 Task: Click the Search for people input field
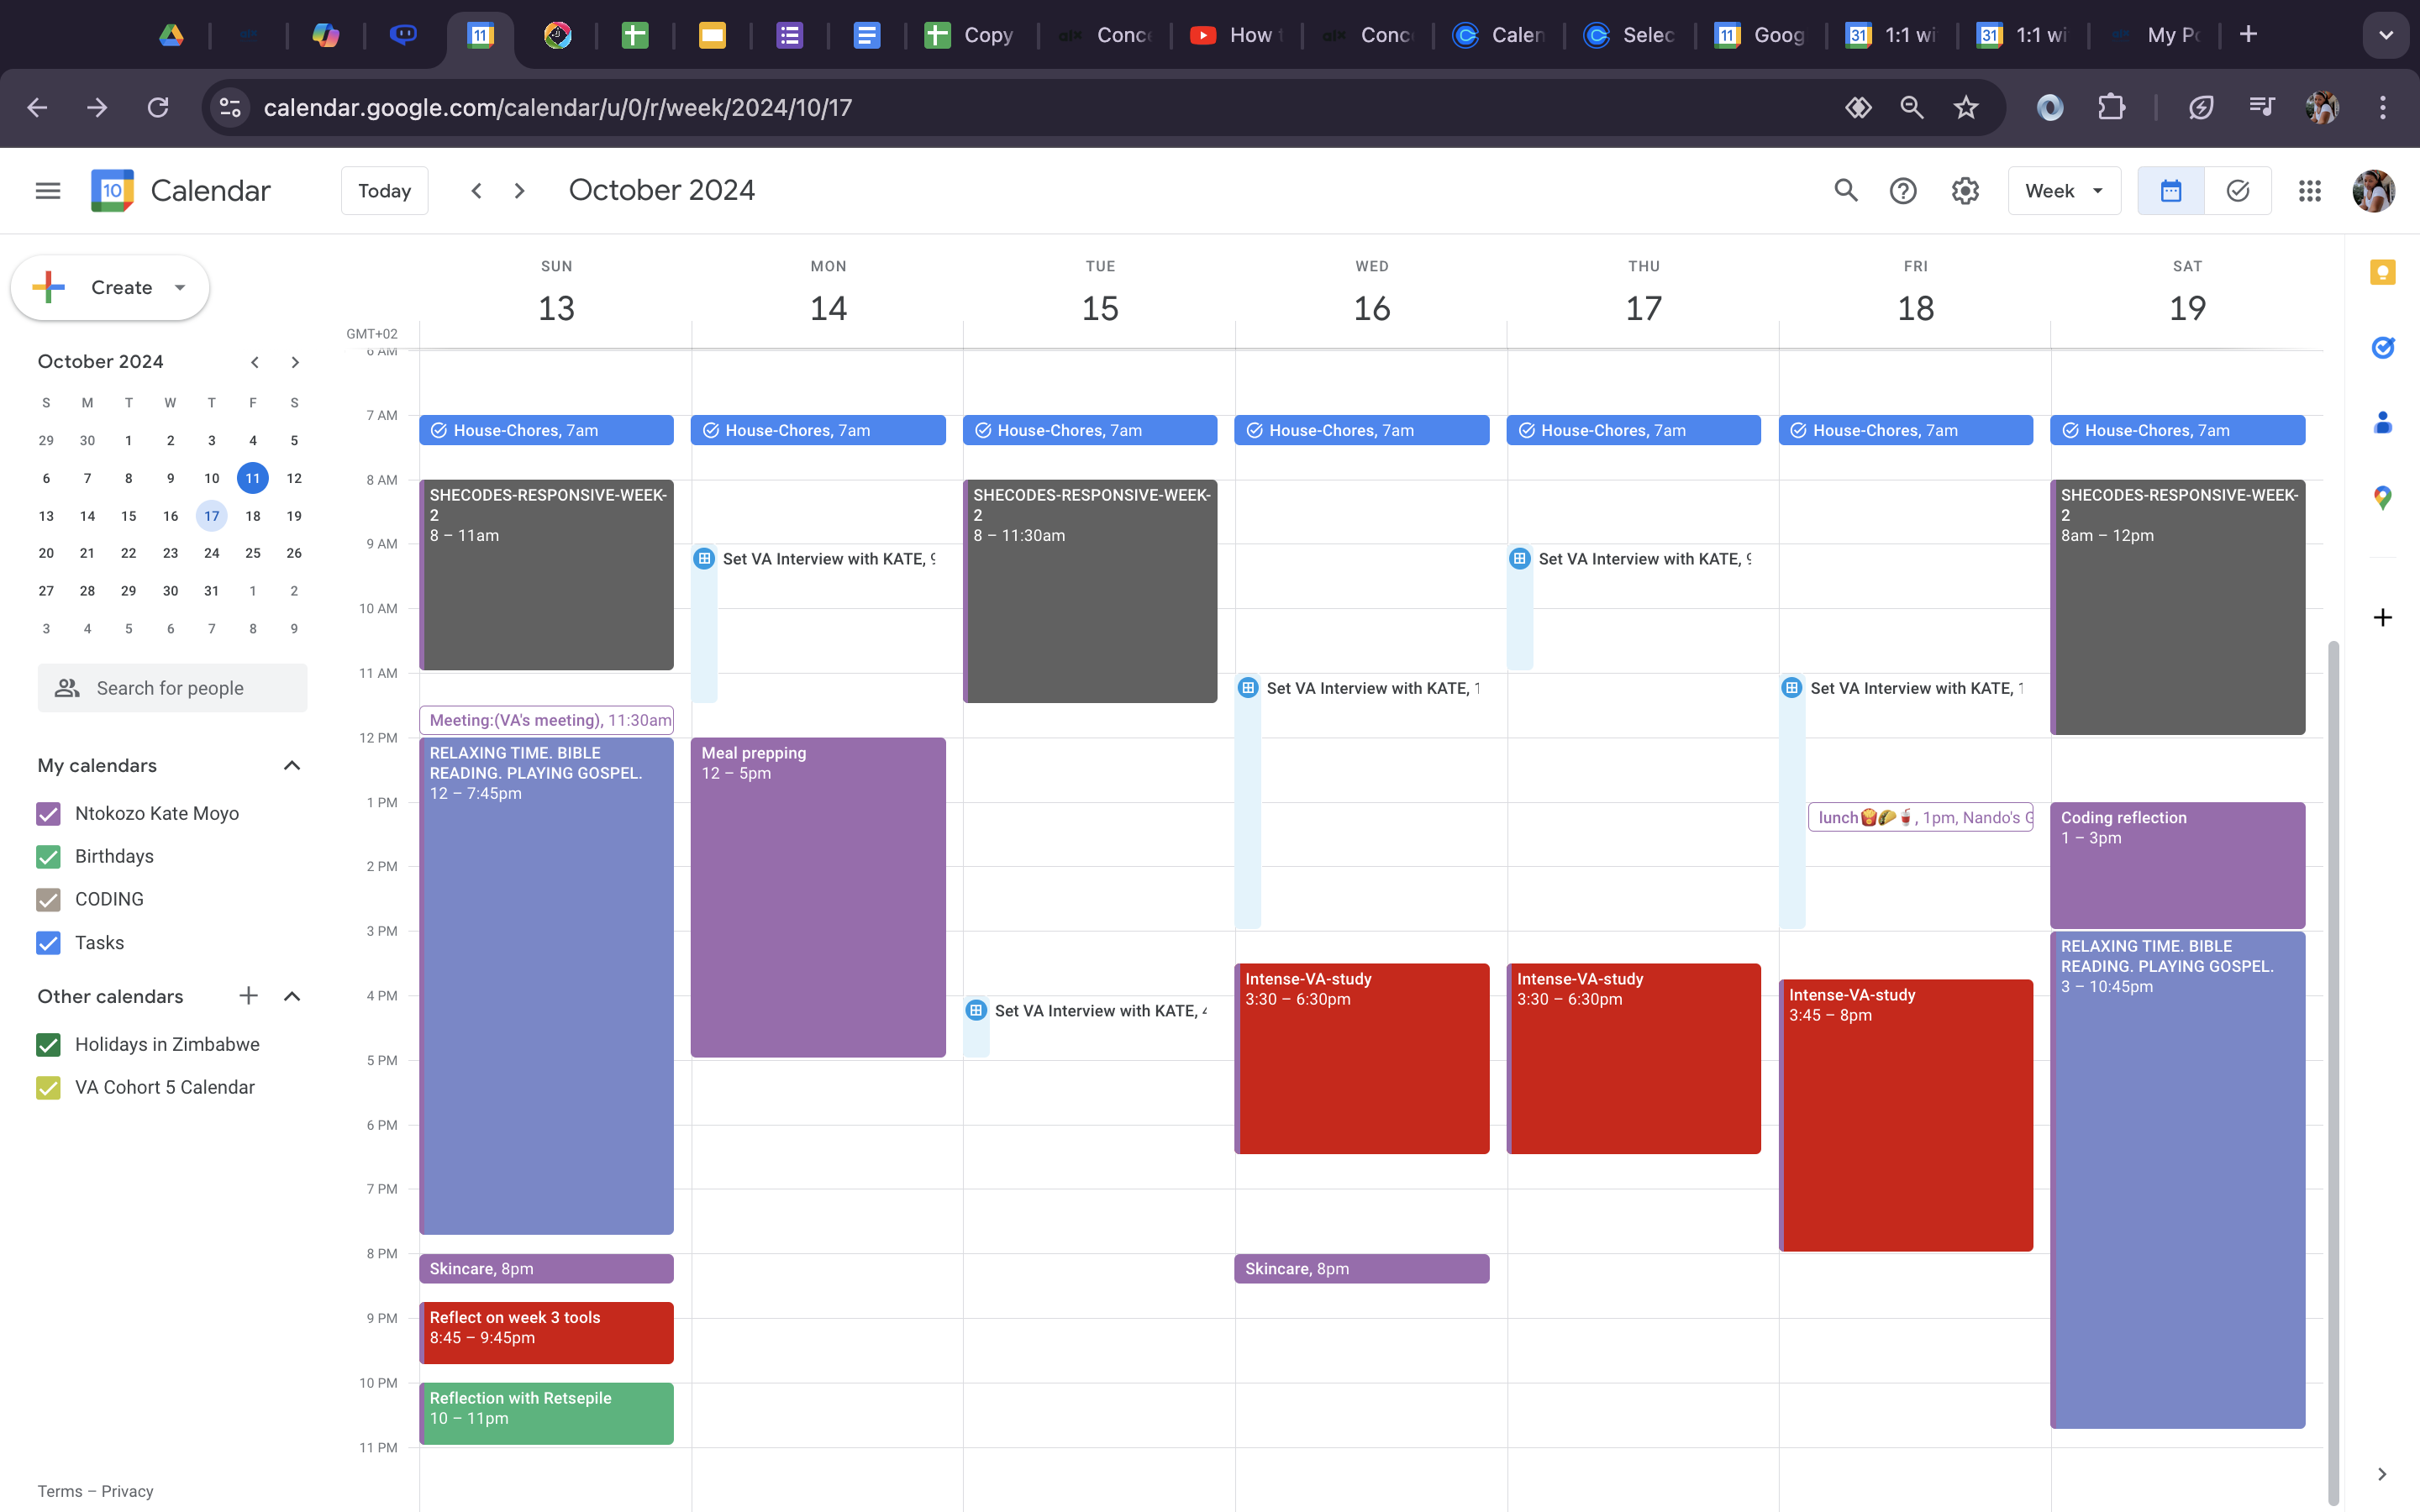click(x=171, y=688)
